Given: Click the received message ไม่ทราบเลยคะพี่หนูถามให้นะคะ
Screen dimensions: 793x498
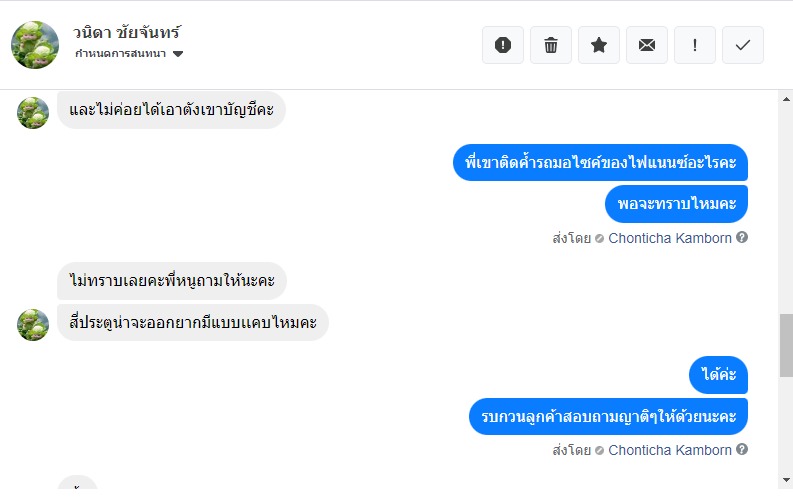Looking at the screenshot, I should [x=172, y=281].
